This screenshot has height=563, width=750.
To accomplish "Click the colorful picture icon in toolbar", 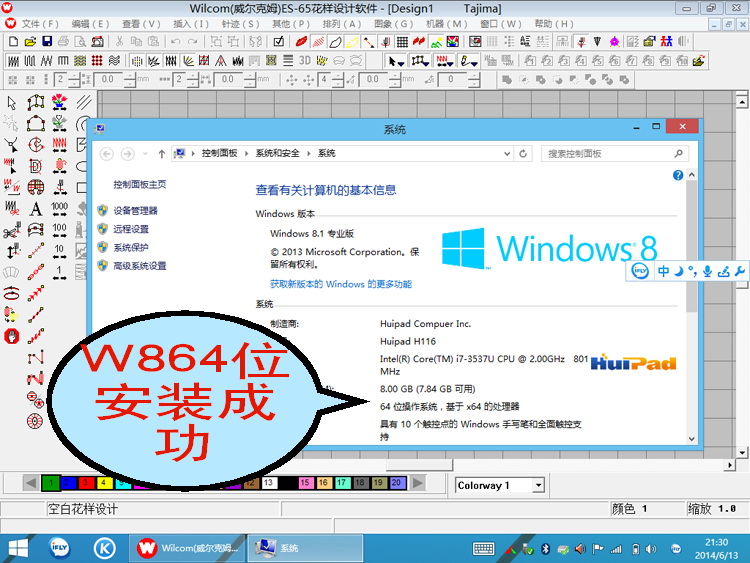I will [452, 42].
